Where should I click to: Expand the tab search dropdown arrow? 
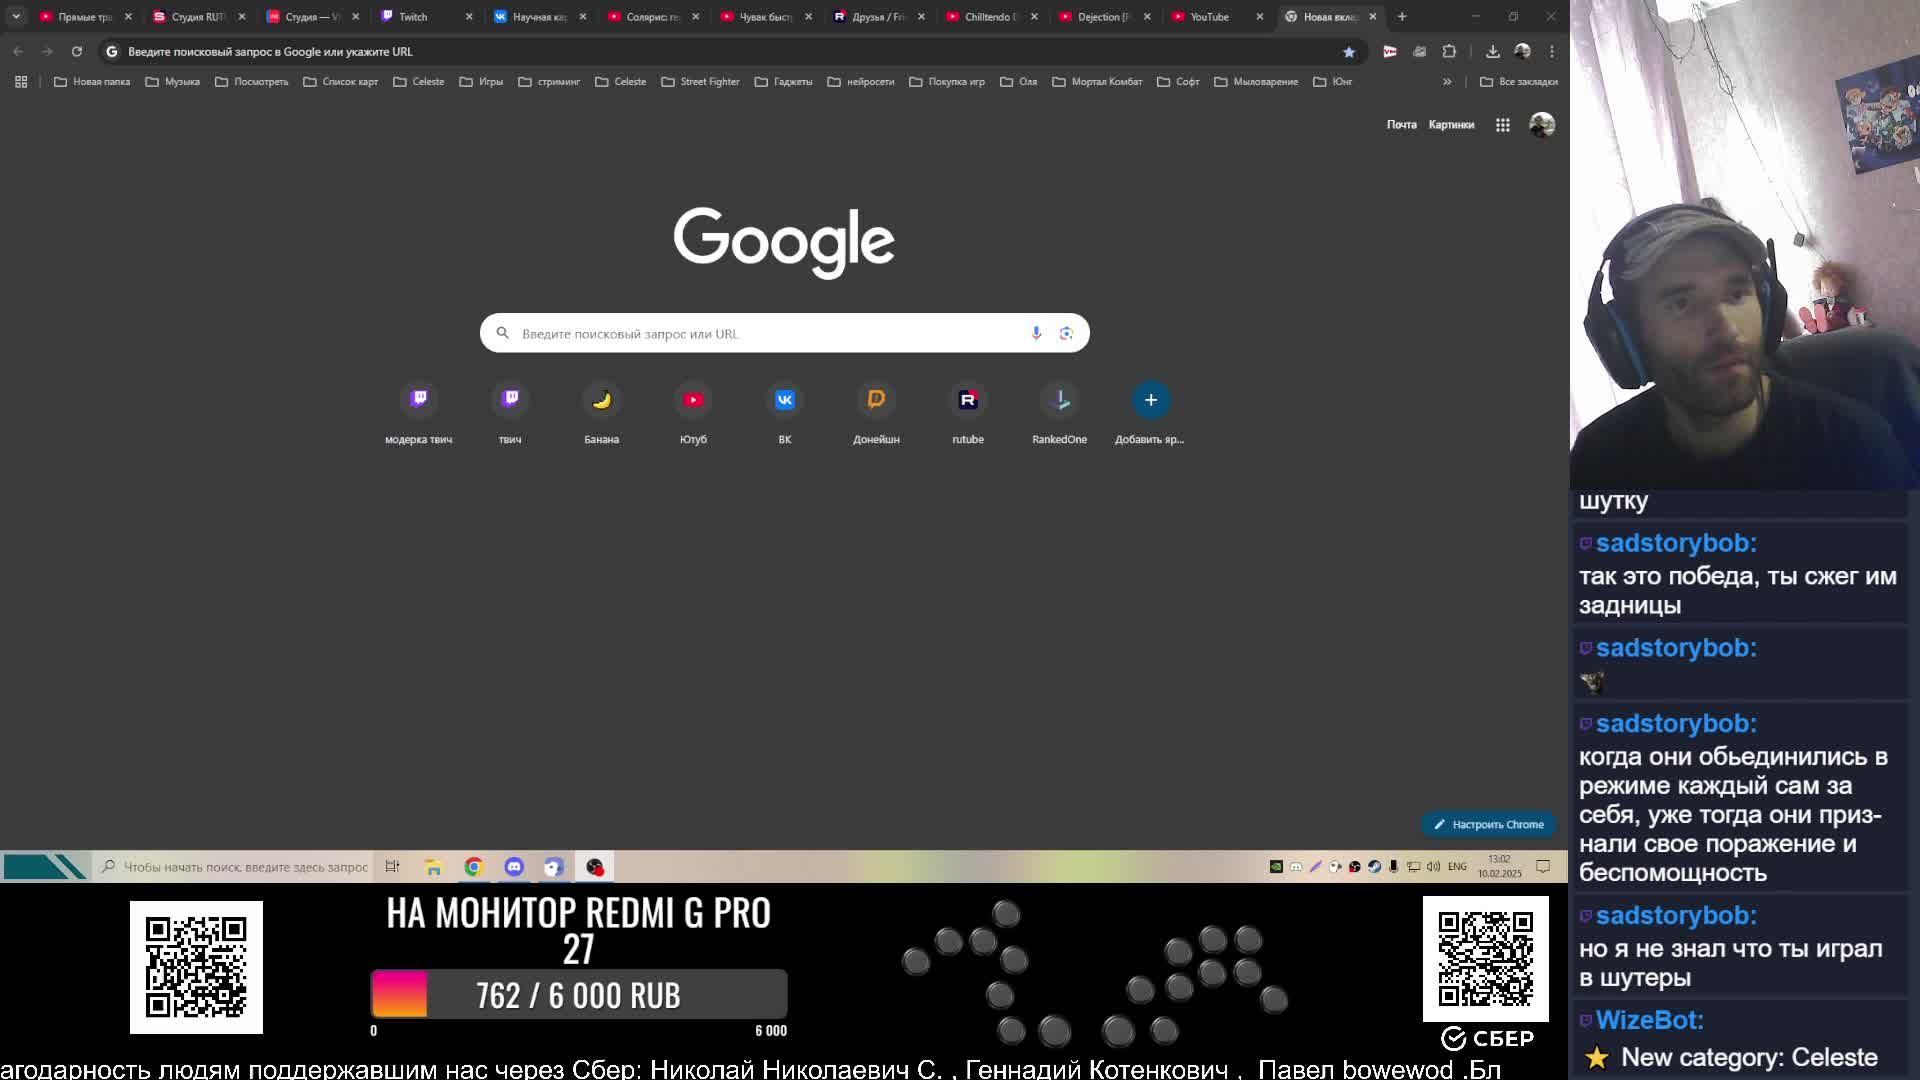pos(16,16)
